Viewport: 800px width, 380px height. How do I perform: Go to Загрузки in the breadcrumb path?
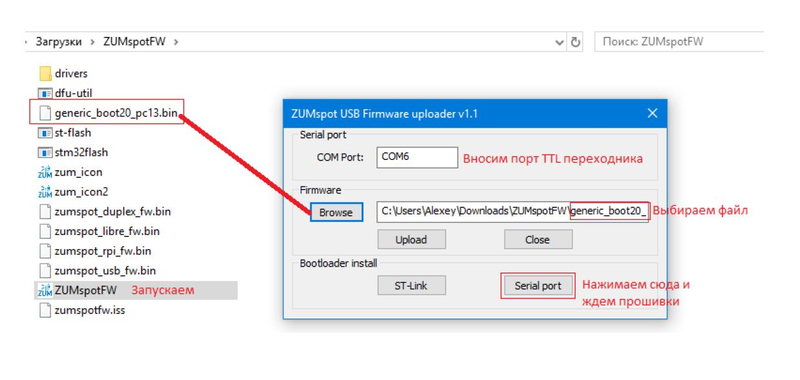click(59, 42)
